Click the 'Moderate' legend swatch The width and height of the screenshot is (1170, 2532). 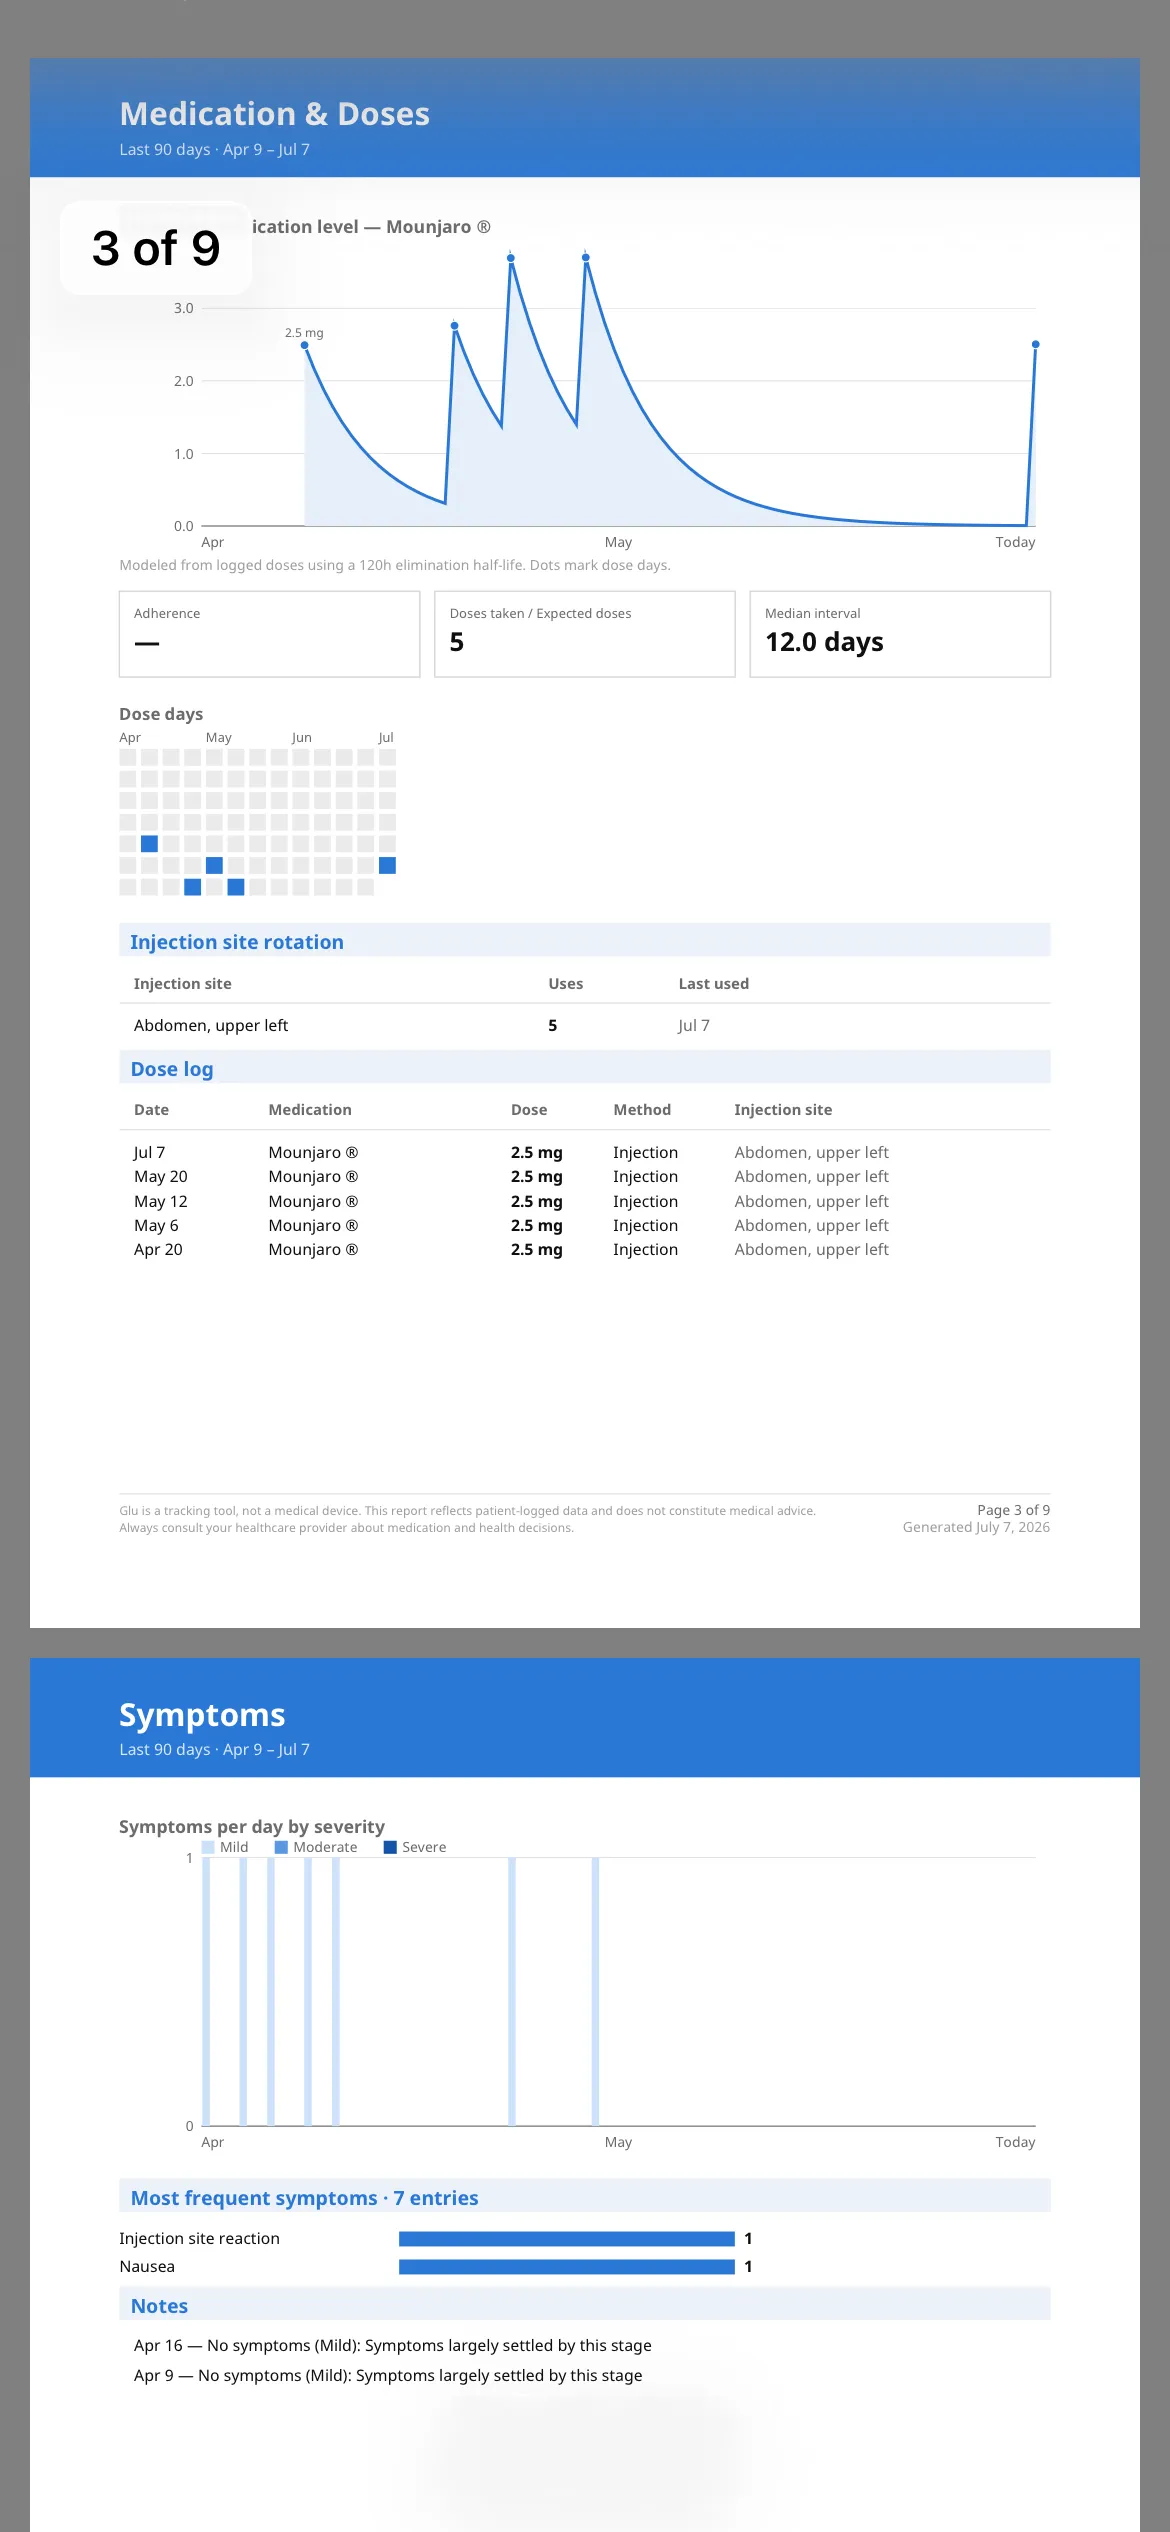pyautogui.click(x=282, y=1847)
